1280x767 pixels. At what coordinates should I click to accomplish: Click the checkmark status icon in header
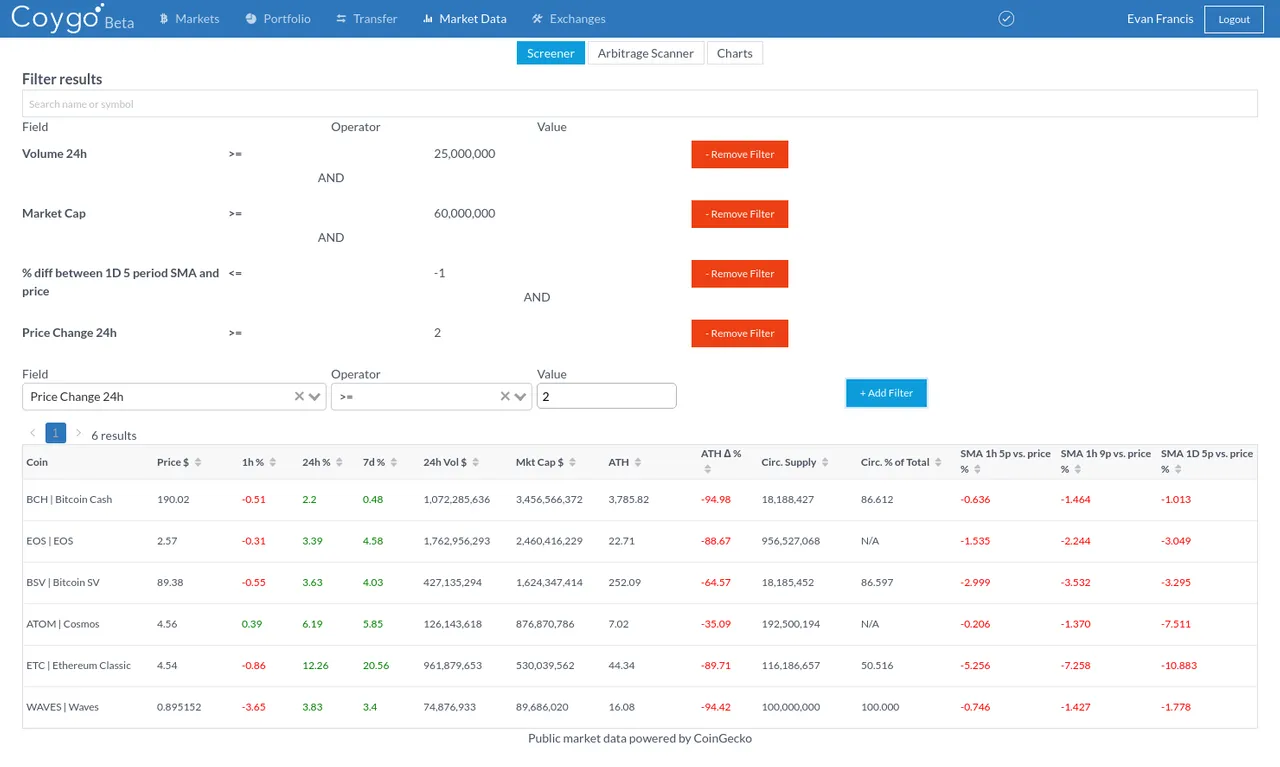(1007, 19)
